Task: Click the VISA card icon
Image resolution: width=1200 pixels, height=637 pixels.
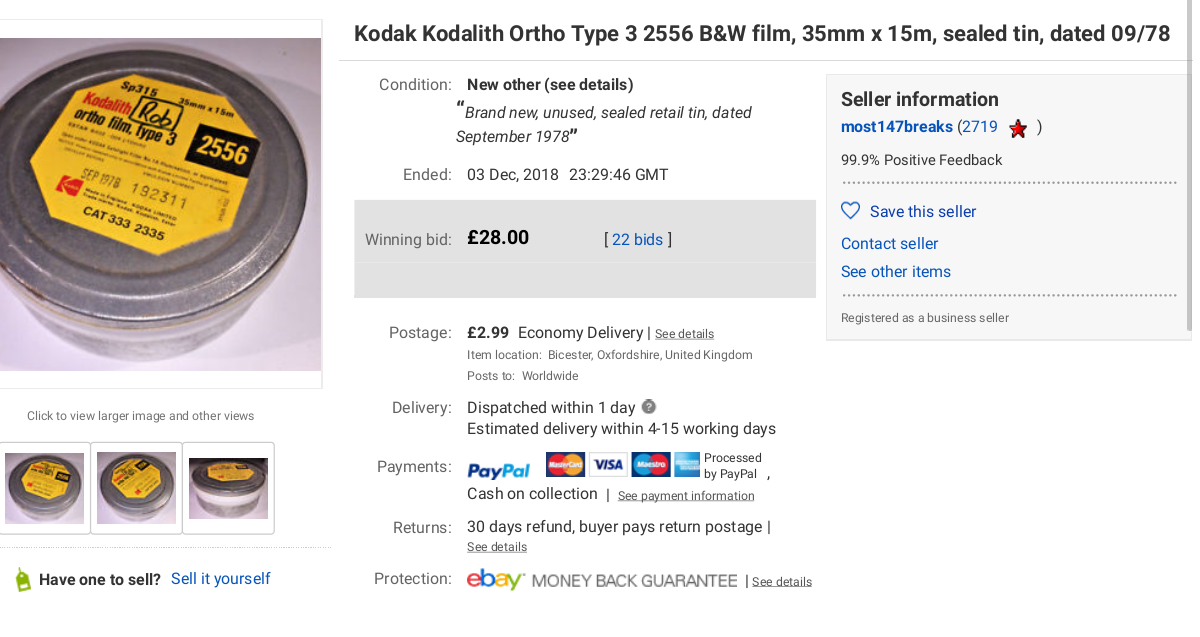Action: pyautogui.click(x=607, y=464)
